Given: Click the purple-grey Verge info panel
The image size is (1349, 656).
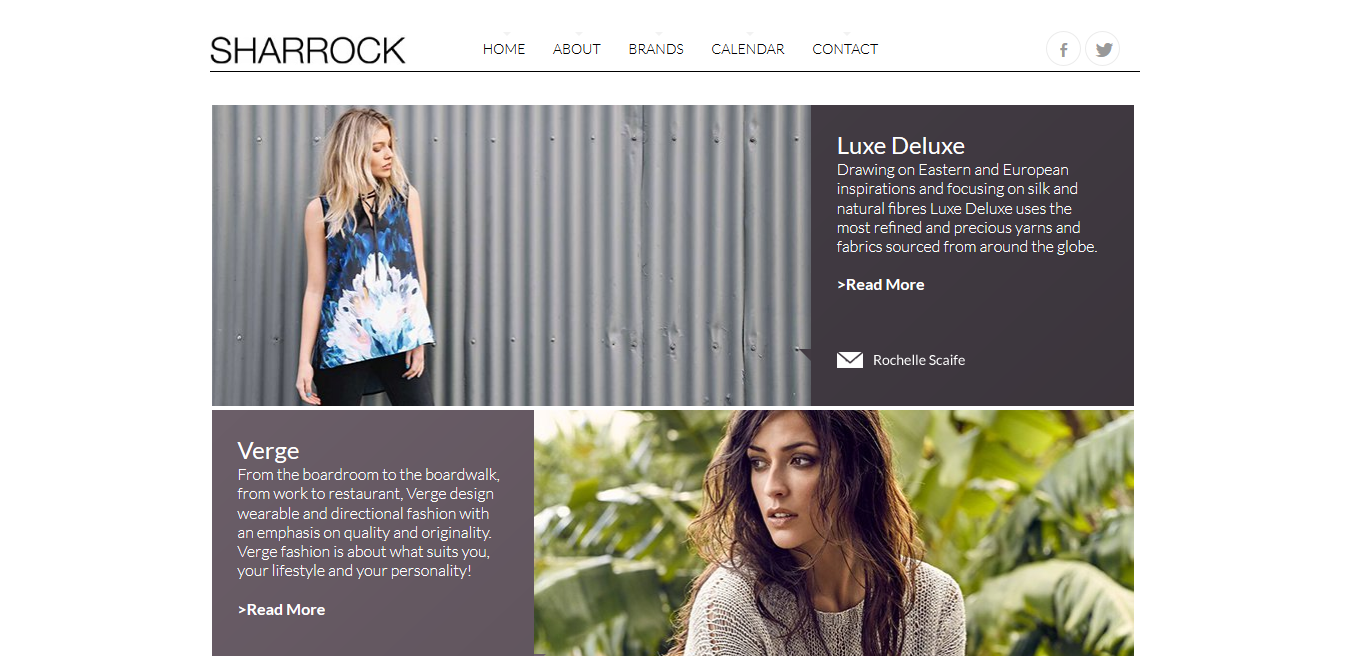Looking at the screenshot, I should (x=373, y=533).
